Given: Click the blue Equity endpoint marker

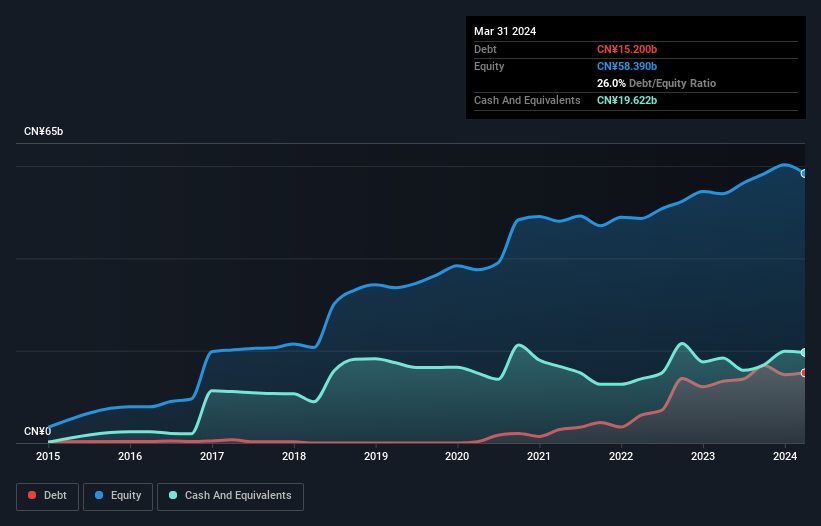Looking at the screenshot, I should [x=804, y=173].
